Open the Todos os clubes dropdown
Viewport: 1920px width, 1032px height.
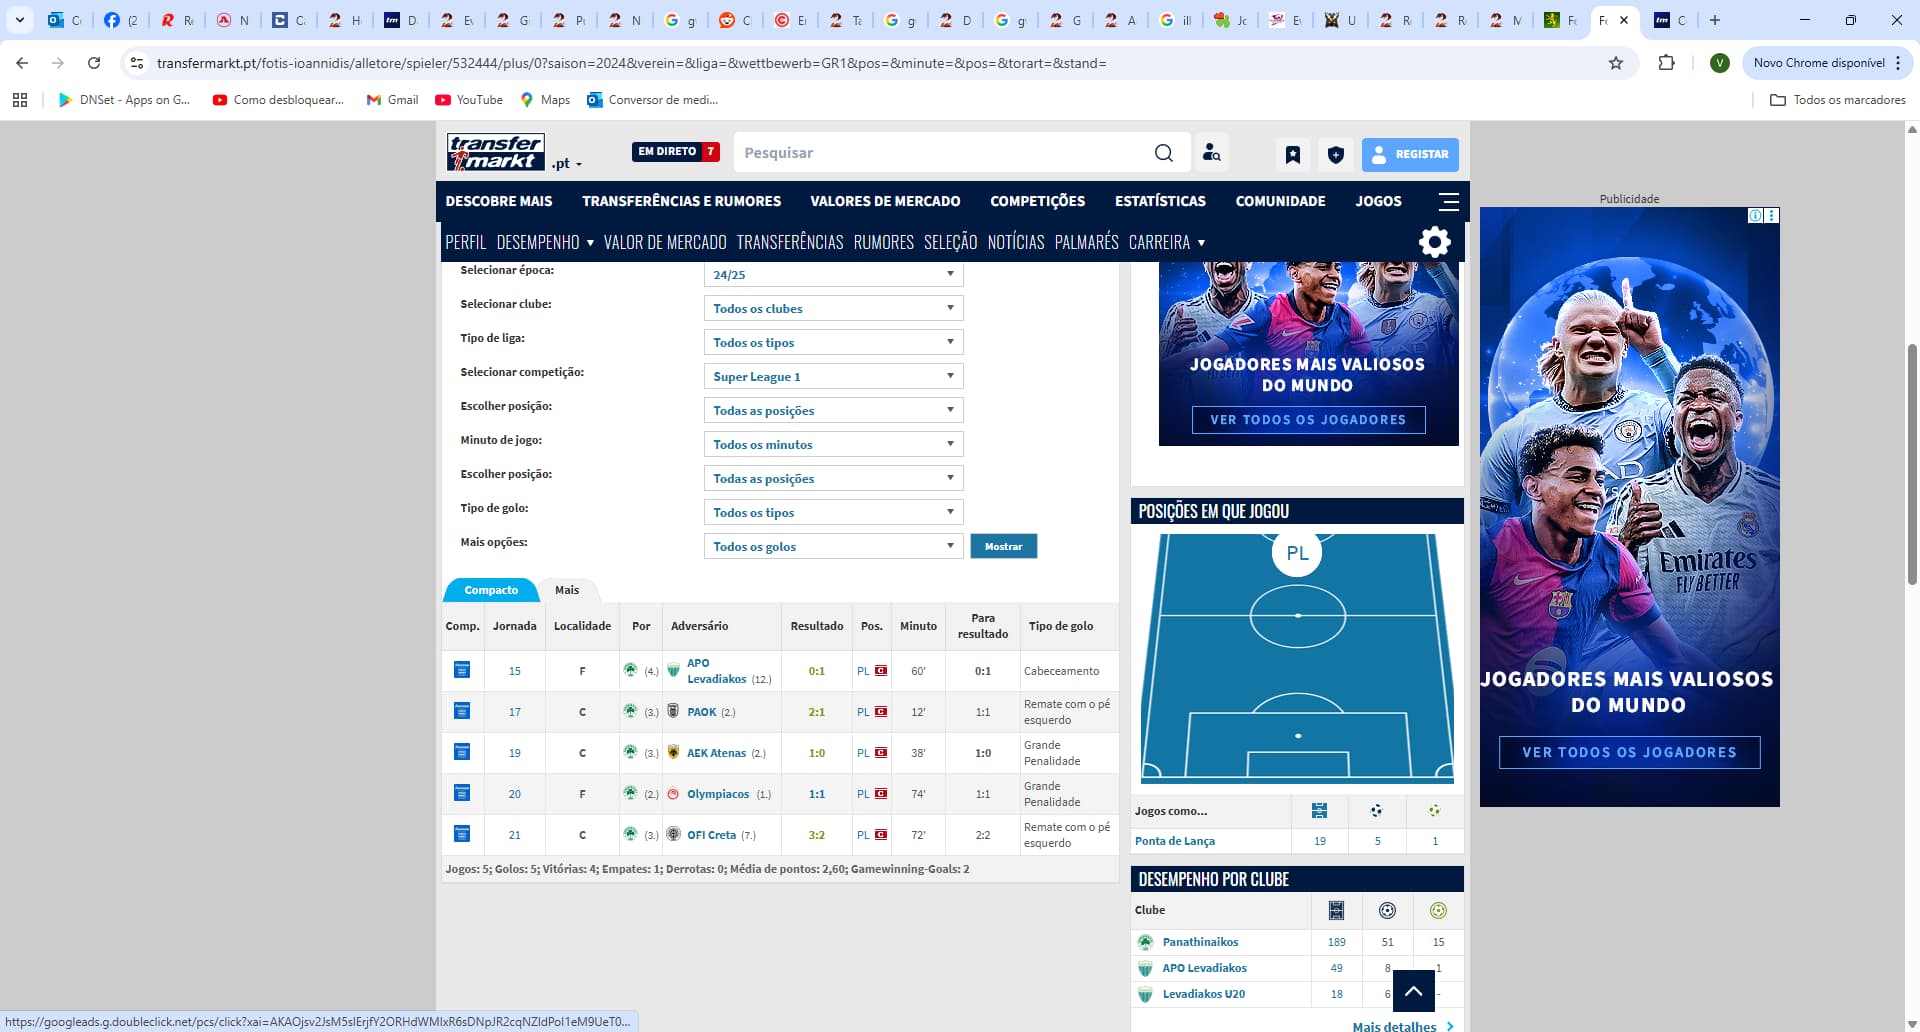833,308
